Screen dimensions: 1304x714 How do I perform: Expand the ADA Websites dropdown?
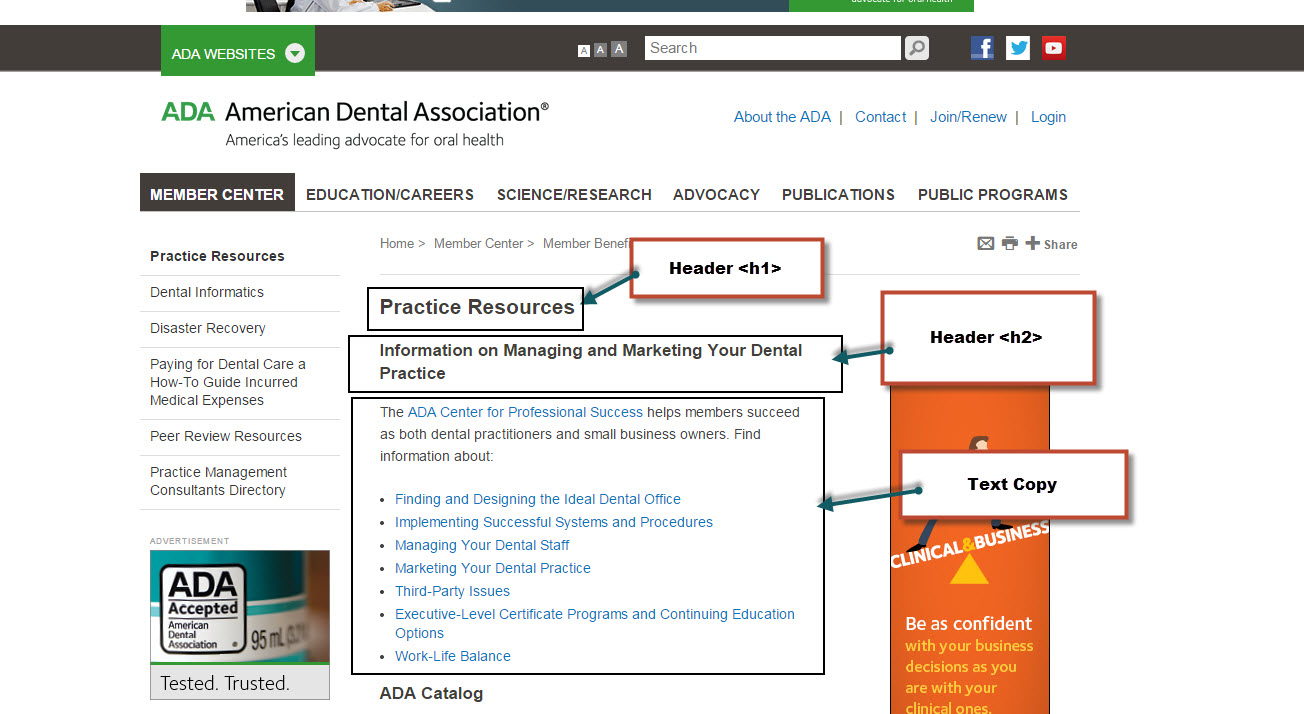point(238,53)
